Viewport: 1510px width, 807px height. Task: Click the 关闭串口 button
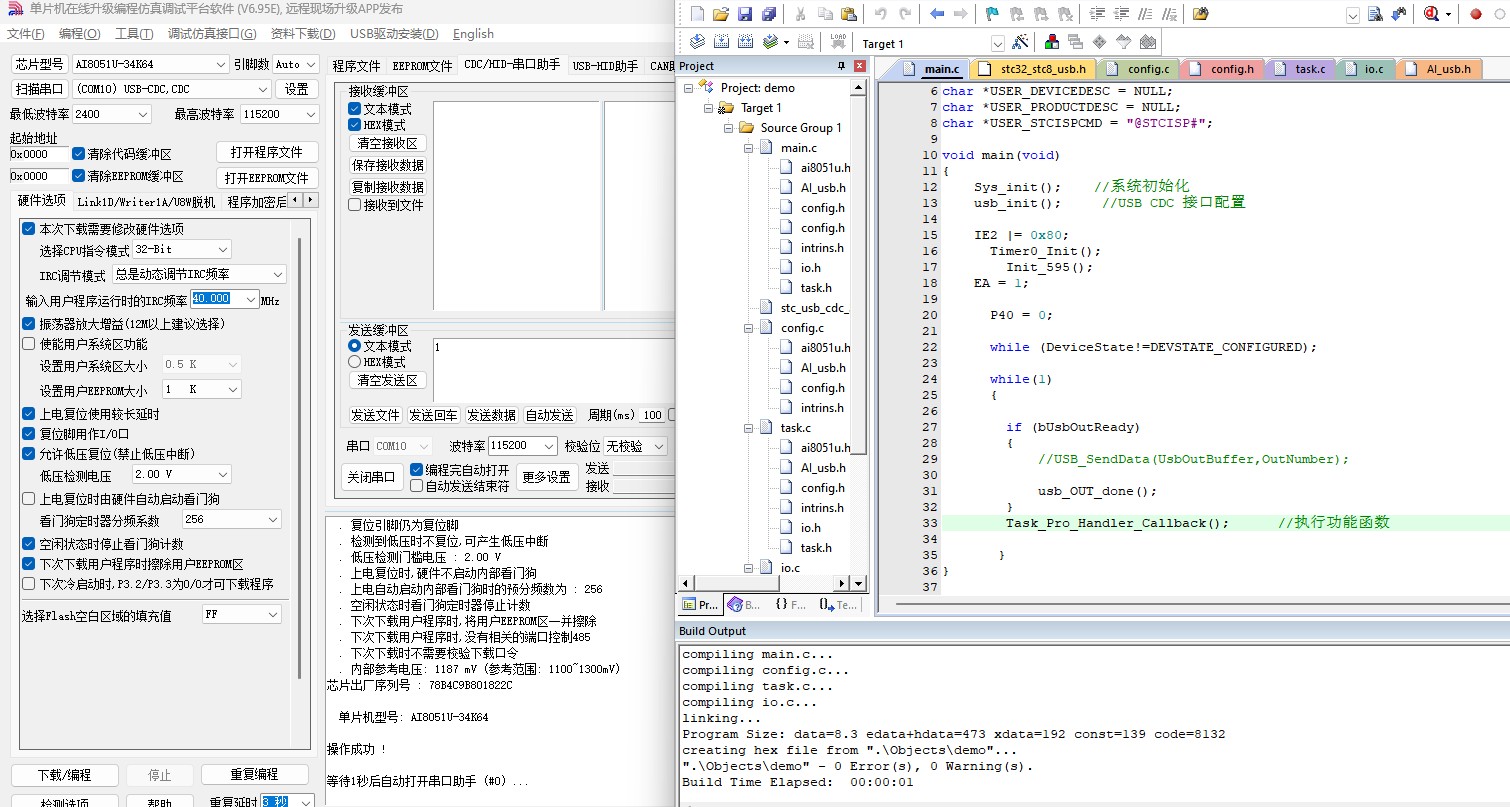point(371,476)
